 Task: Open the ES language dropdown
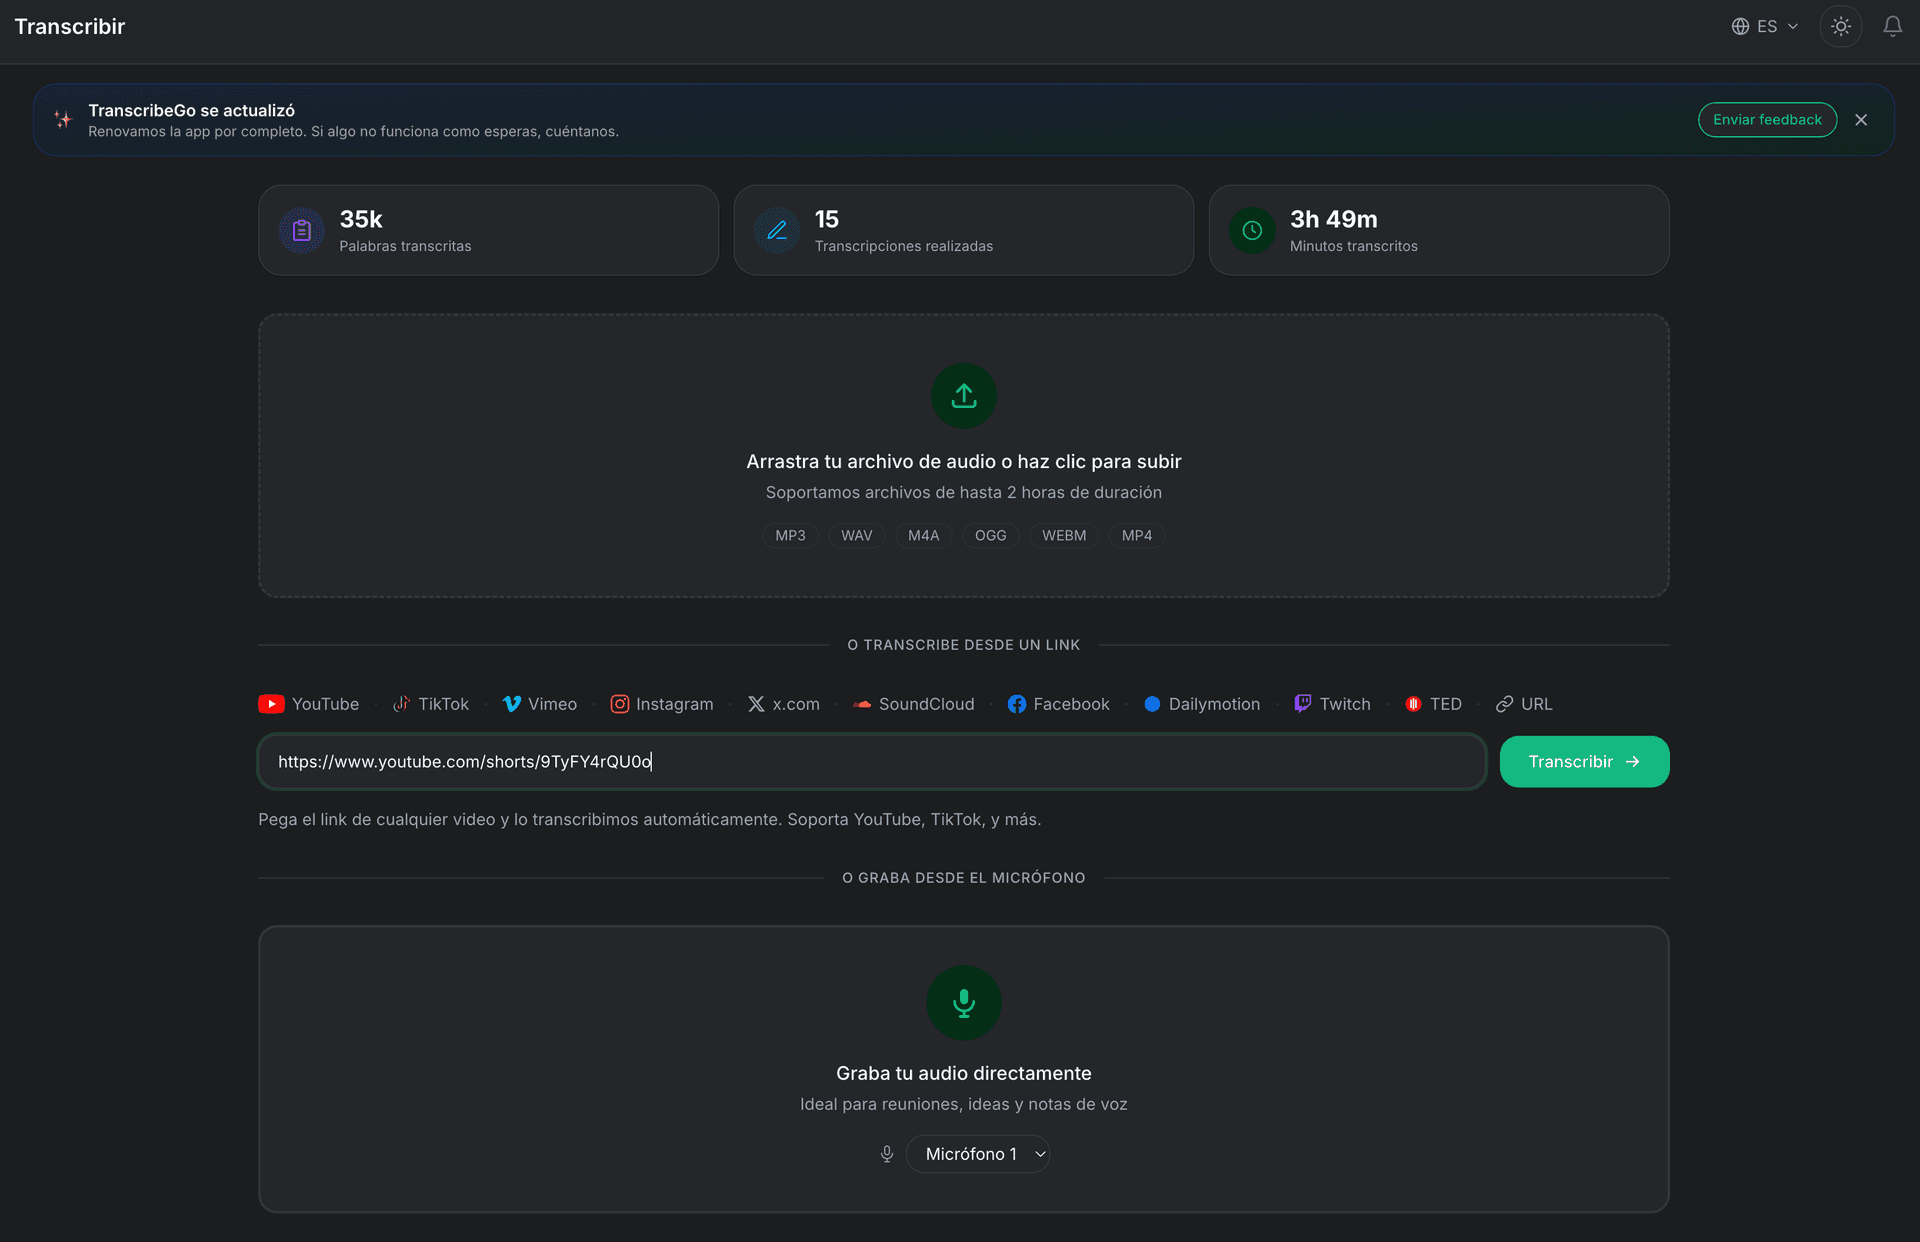point(1763,26)
